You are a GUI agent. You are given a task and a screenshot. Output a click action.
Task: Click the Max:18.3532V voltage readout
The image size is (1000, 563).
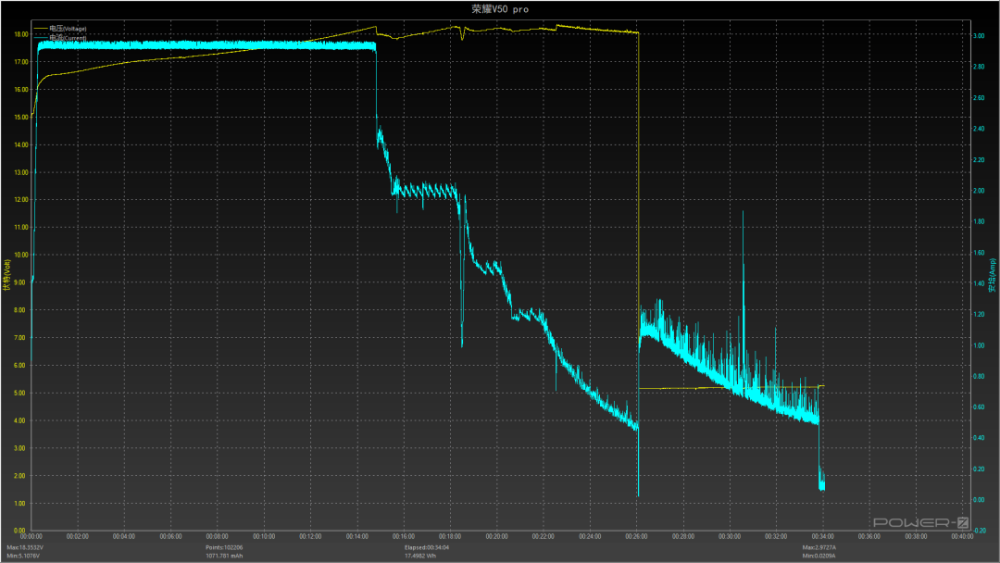[x=26, y=547]
